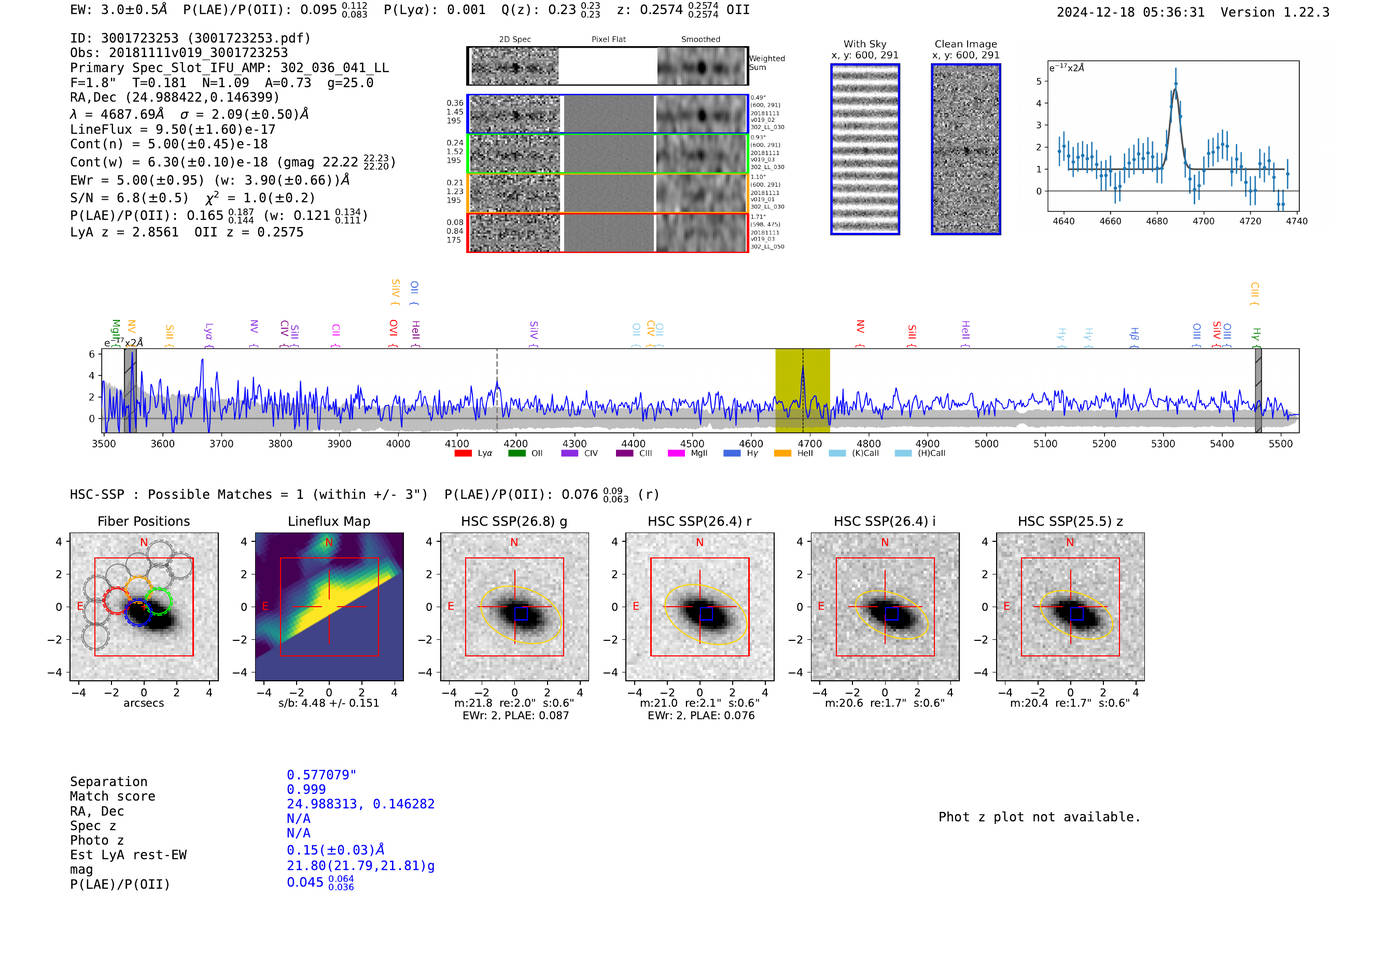This screenshot has height=953, width=1400.
Task: Select the blue-bordered fiber spectrum row
Action: coord(608,114)
